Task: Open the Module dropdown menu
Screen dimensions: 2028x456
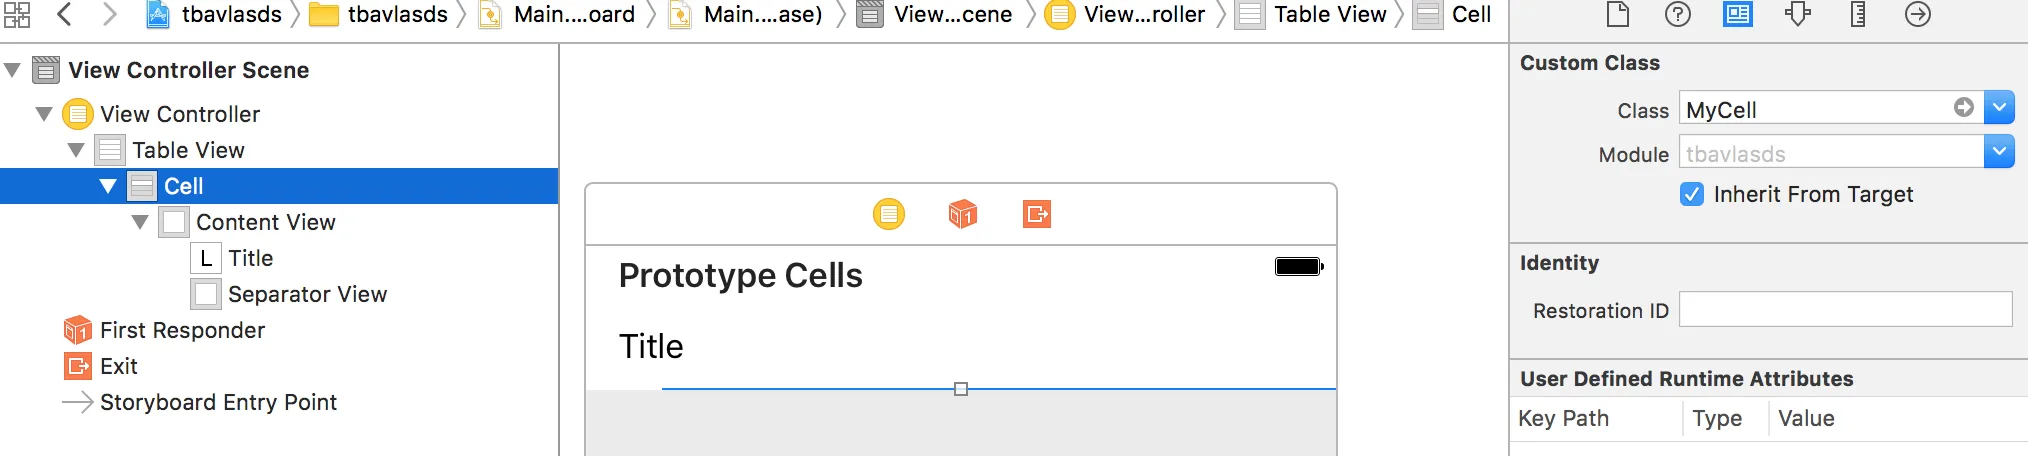Action: click(x=1999, y=152)
